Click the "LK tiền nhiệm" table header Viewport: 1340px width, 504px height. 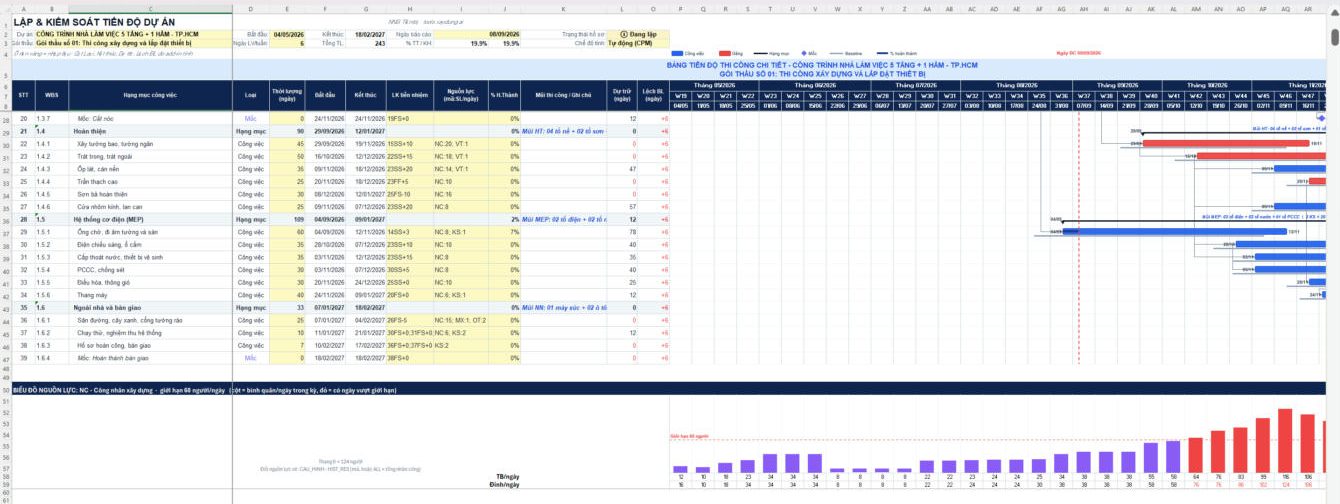tap(409, 96)
